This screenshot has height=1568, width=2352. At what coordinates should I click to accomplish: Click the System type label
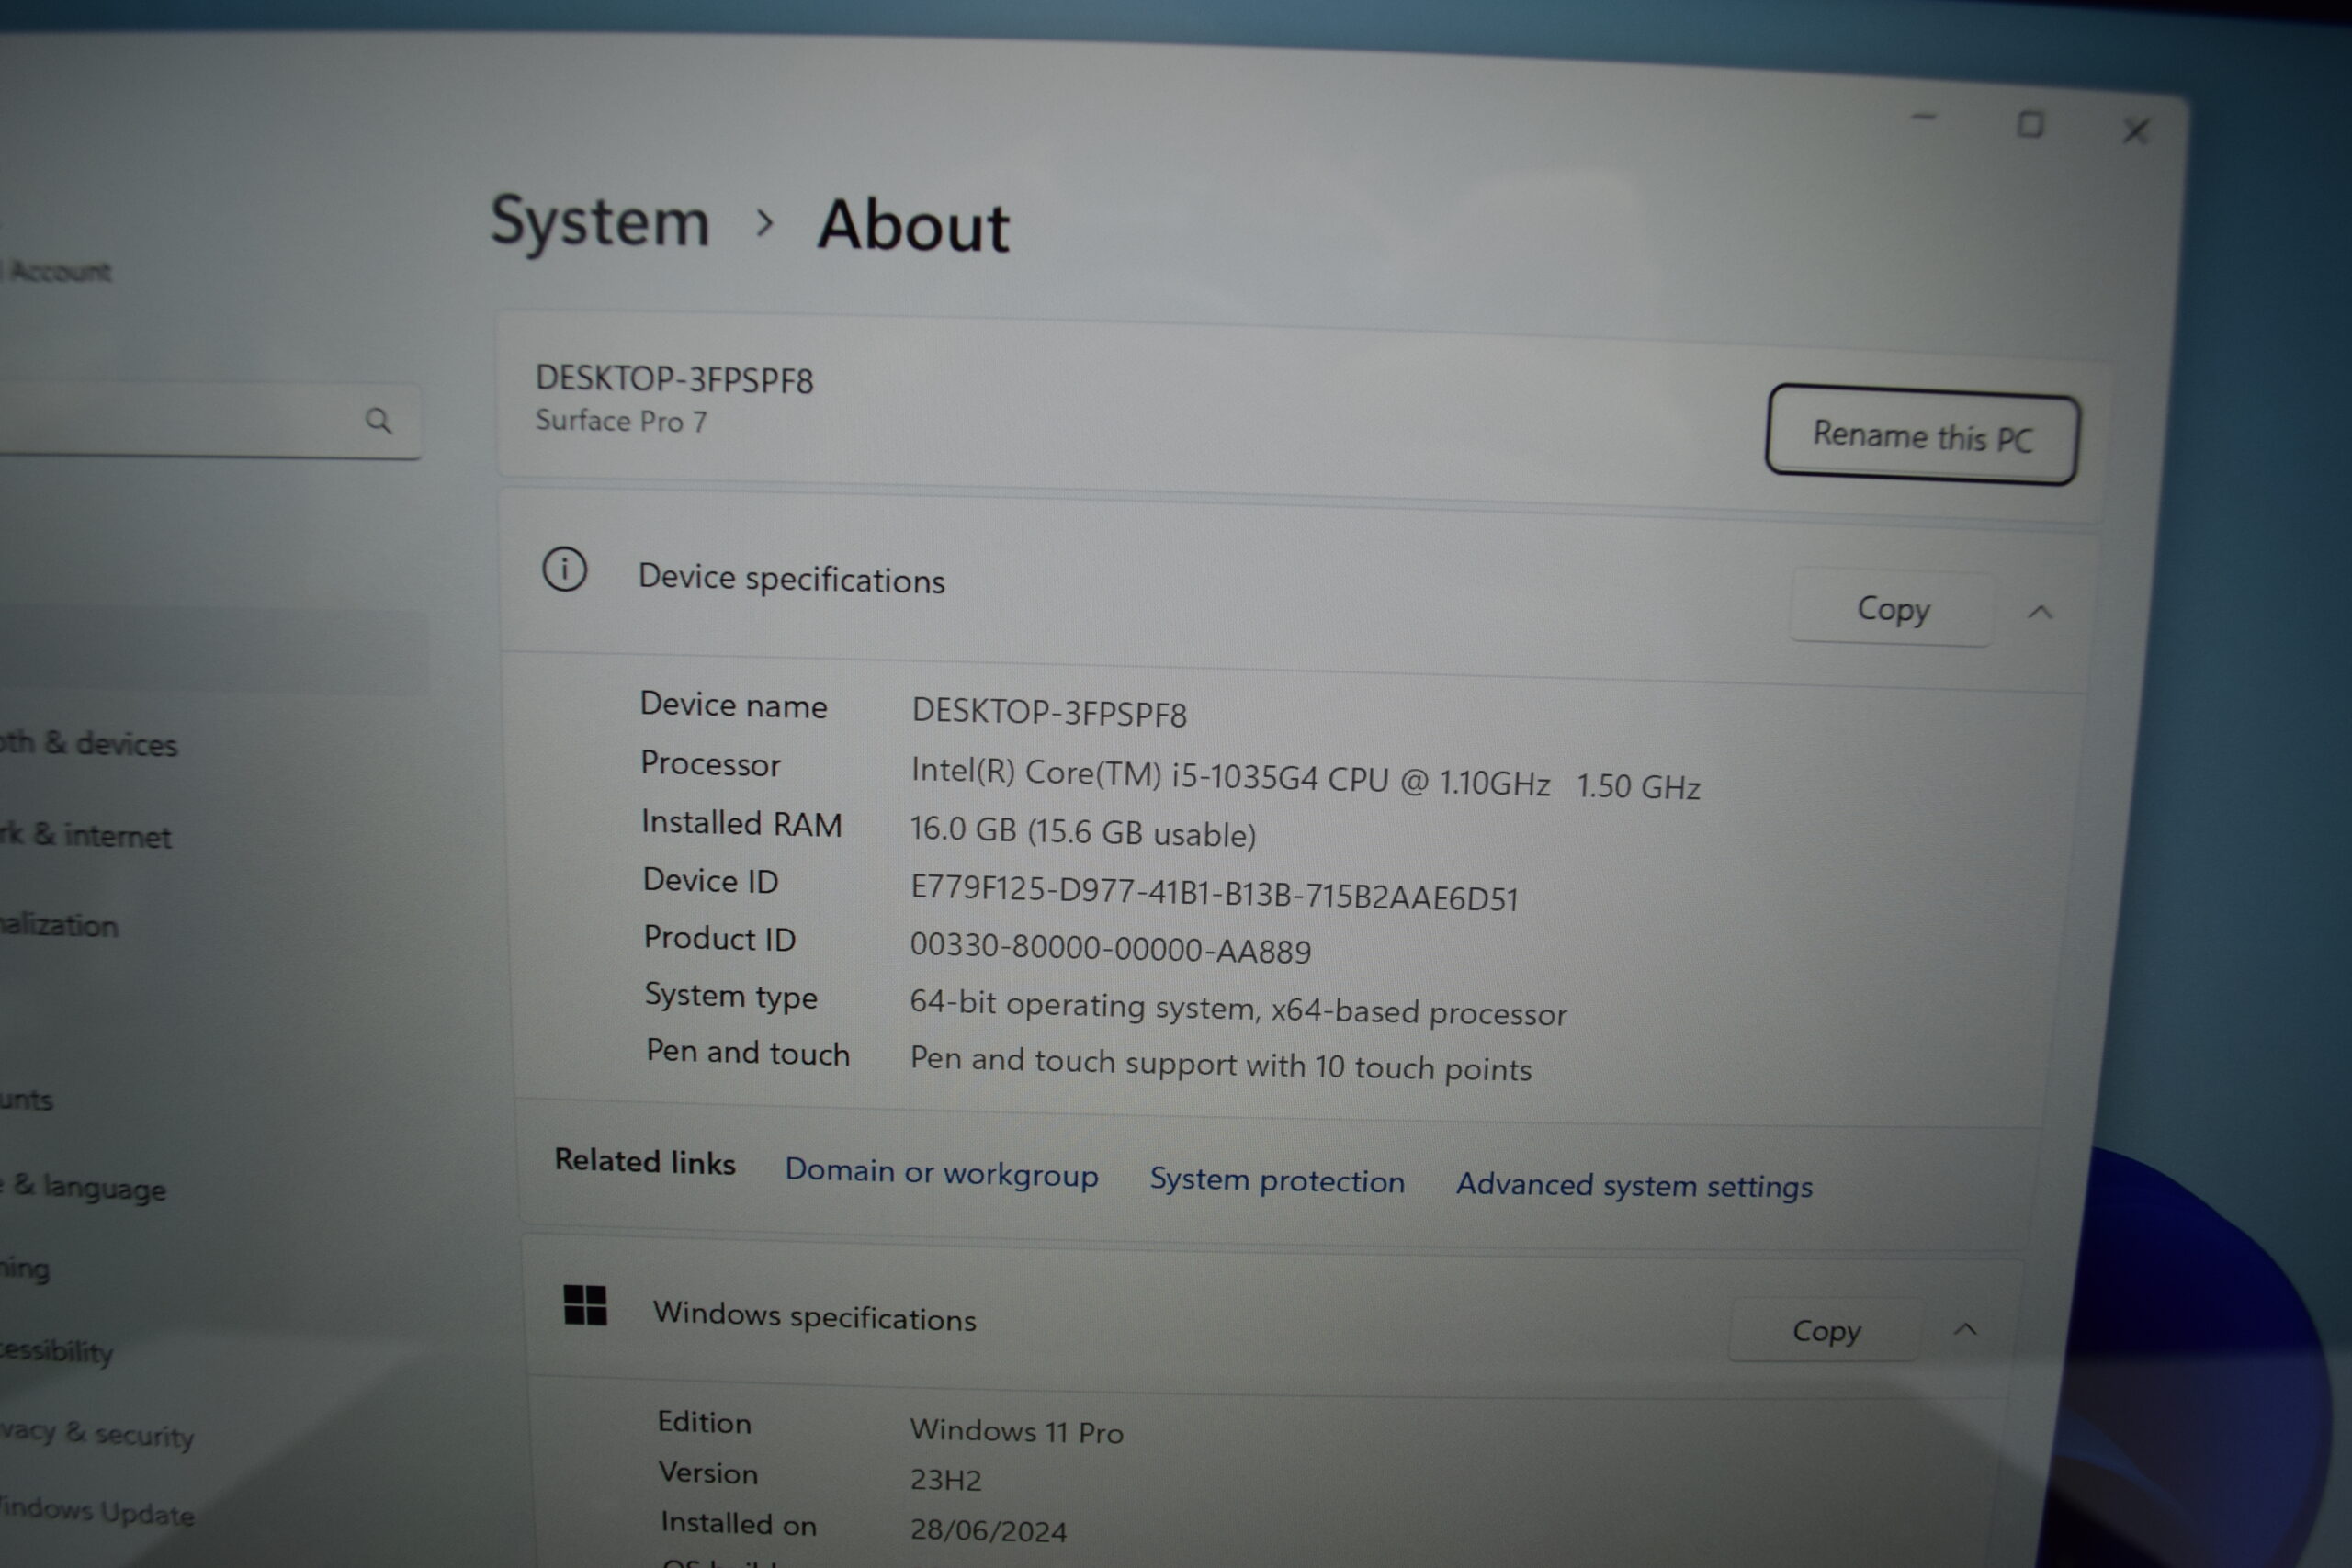(x=731, y=996)
